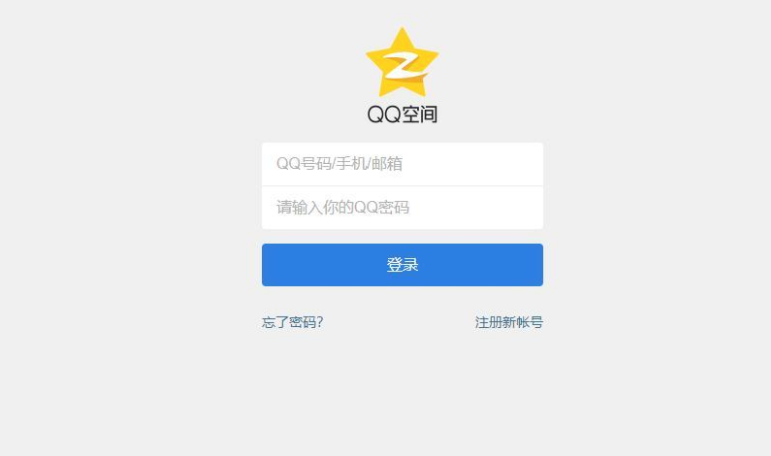Screen dimensions: 771x456
Task: Select the QQ number, phone, or email box
Action: 402,164
